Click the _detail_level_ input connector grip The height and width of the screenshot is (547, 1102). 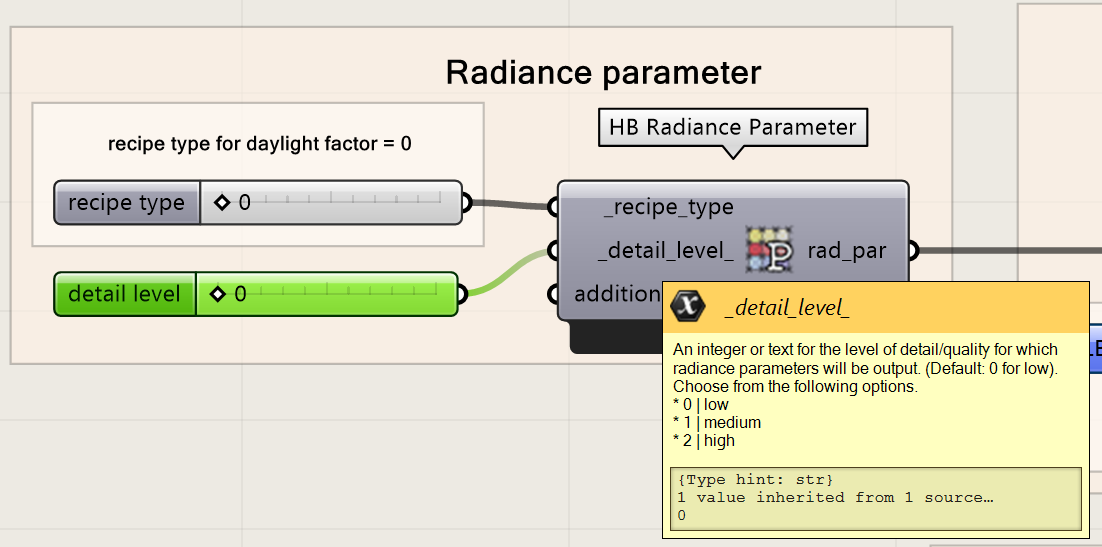pyautogui.click(x=553, y=250)
